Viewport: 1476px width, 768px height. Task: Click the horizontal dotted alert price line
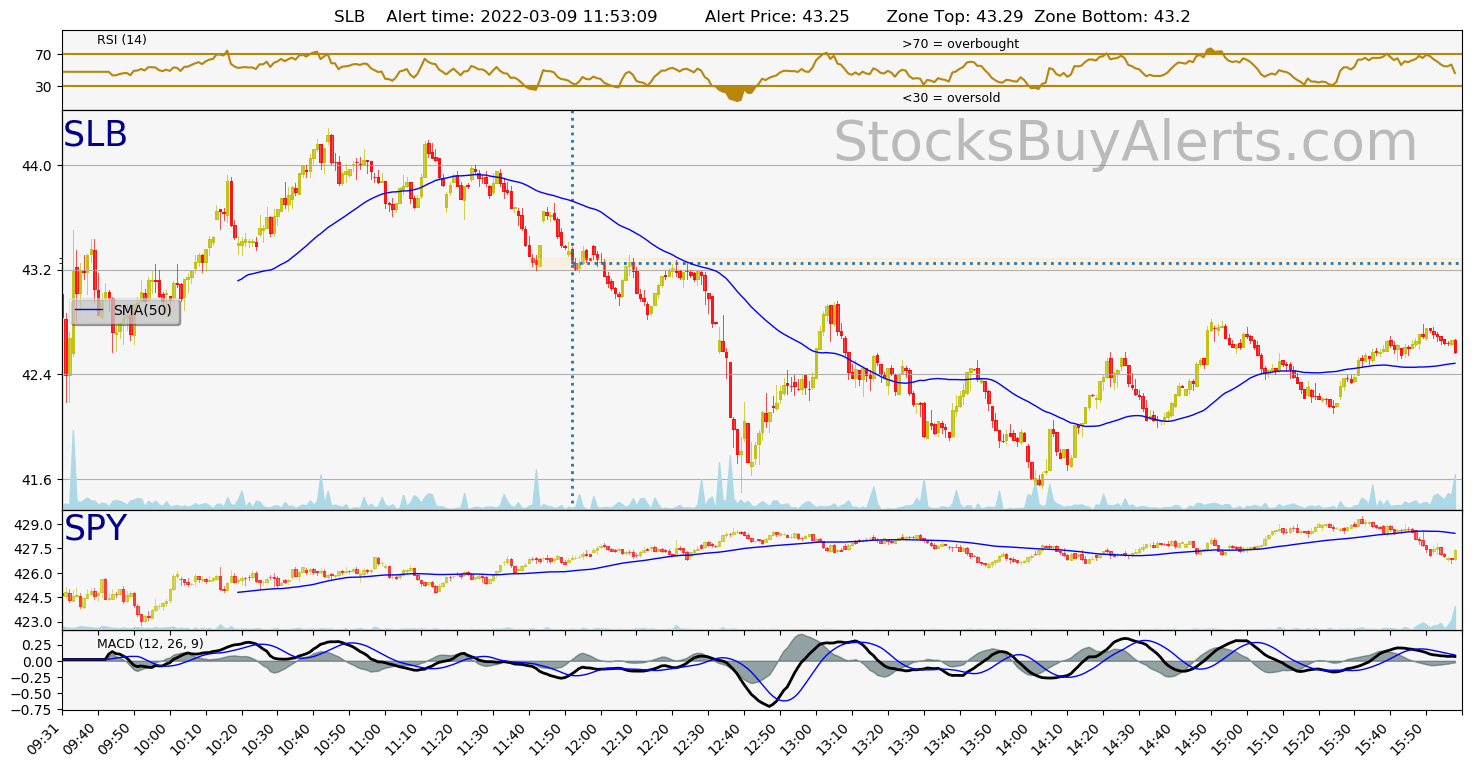1018,264
